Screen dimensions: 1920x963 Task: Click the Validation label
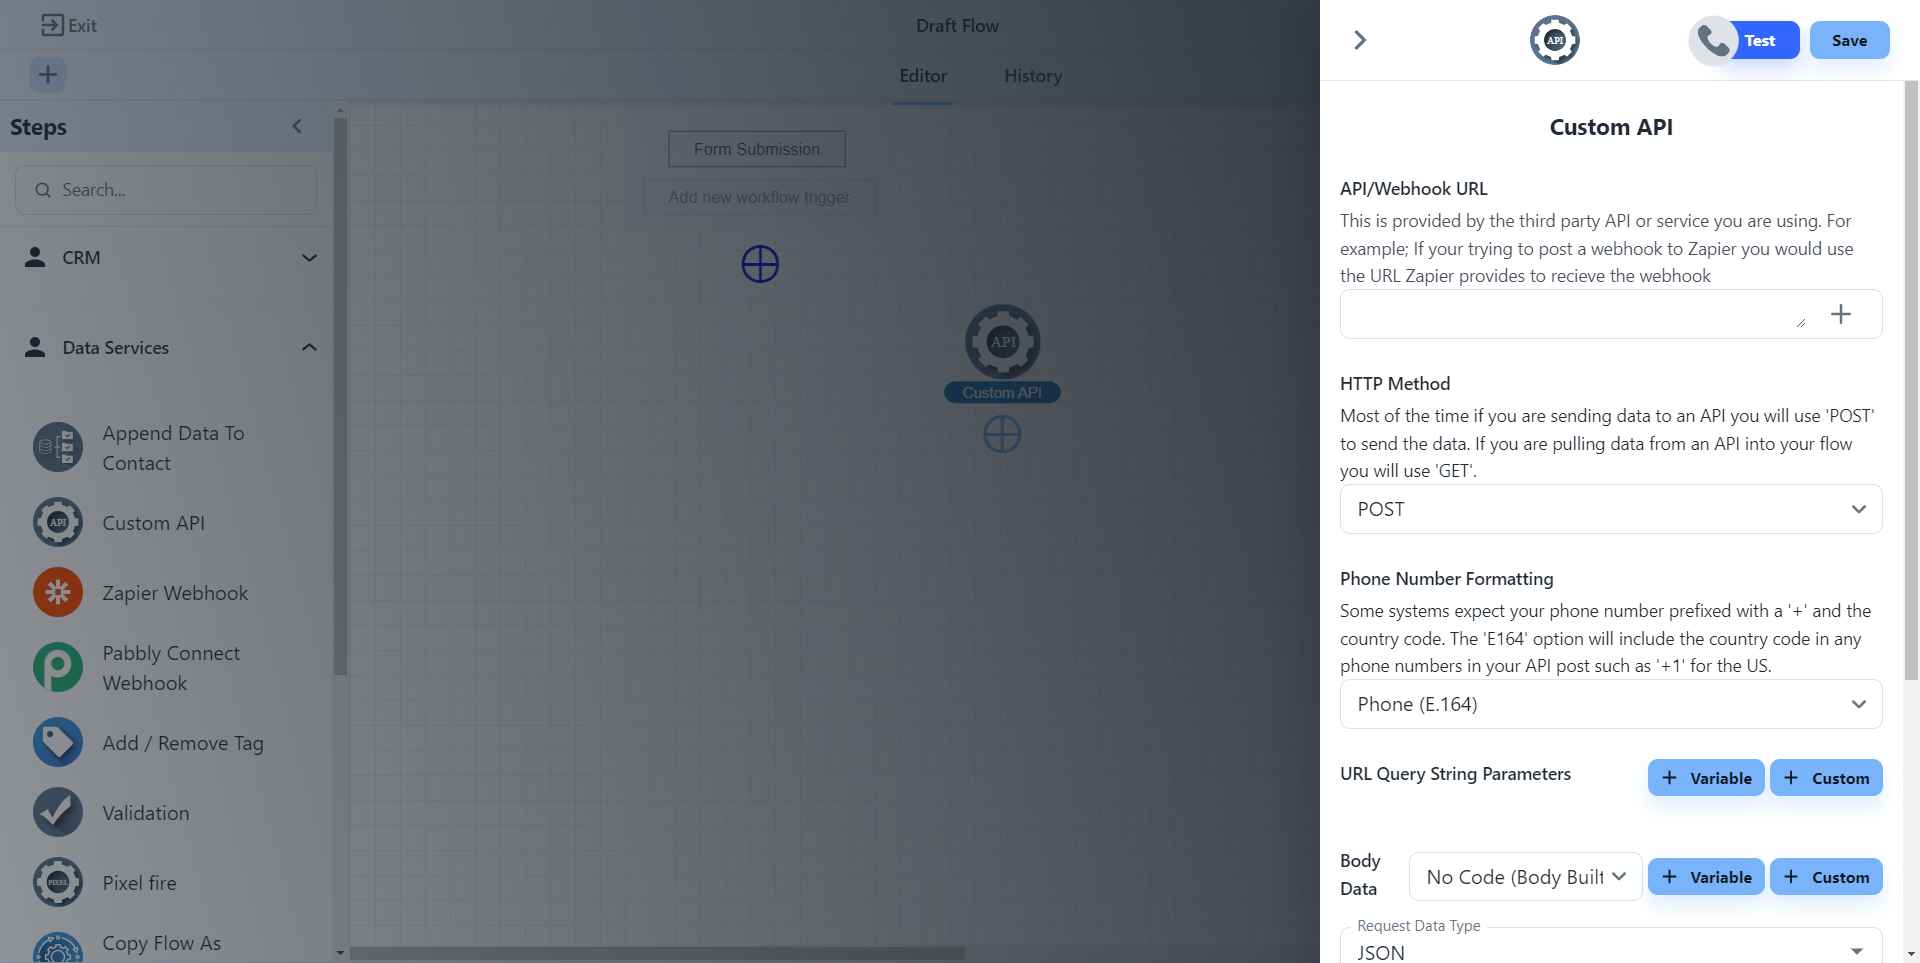point(146,813)
